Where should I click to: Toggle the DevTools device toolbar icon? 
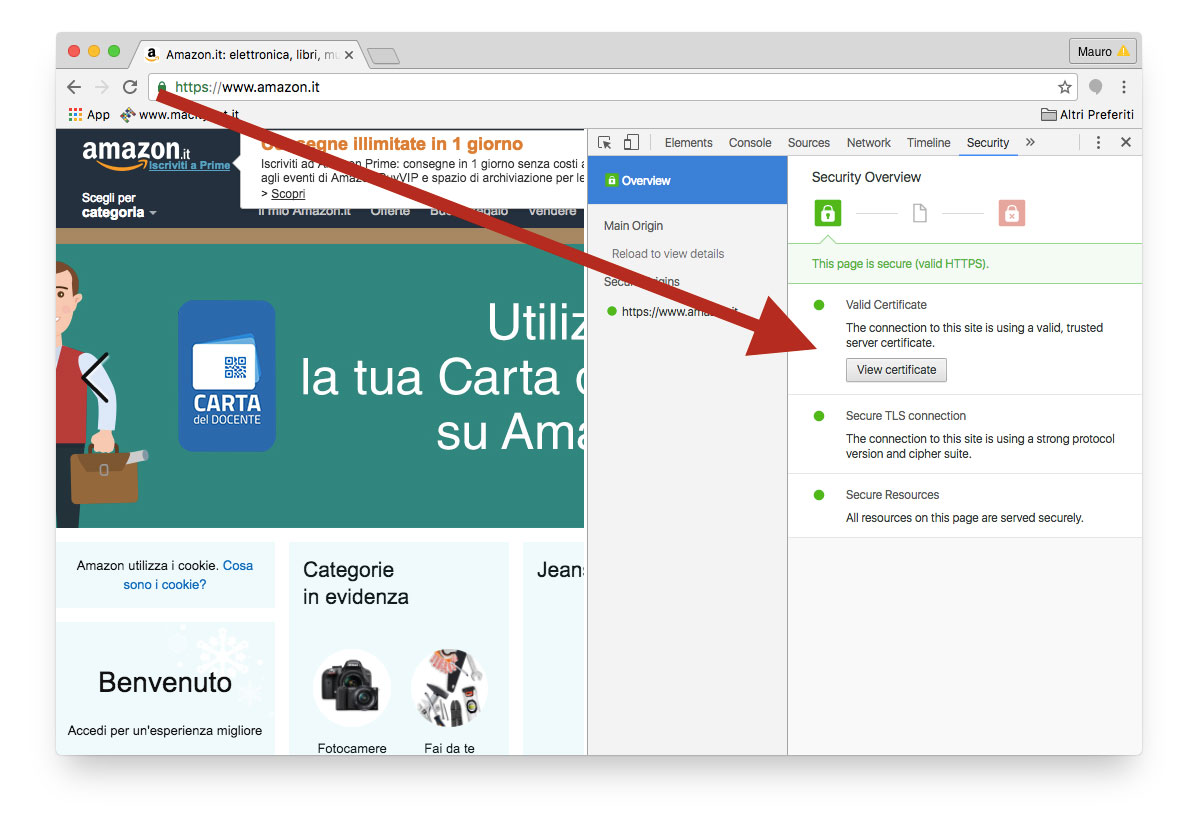(x=631, y=142)
